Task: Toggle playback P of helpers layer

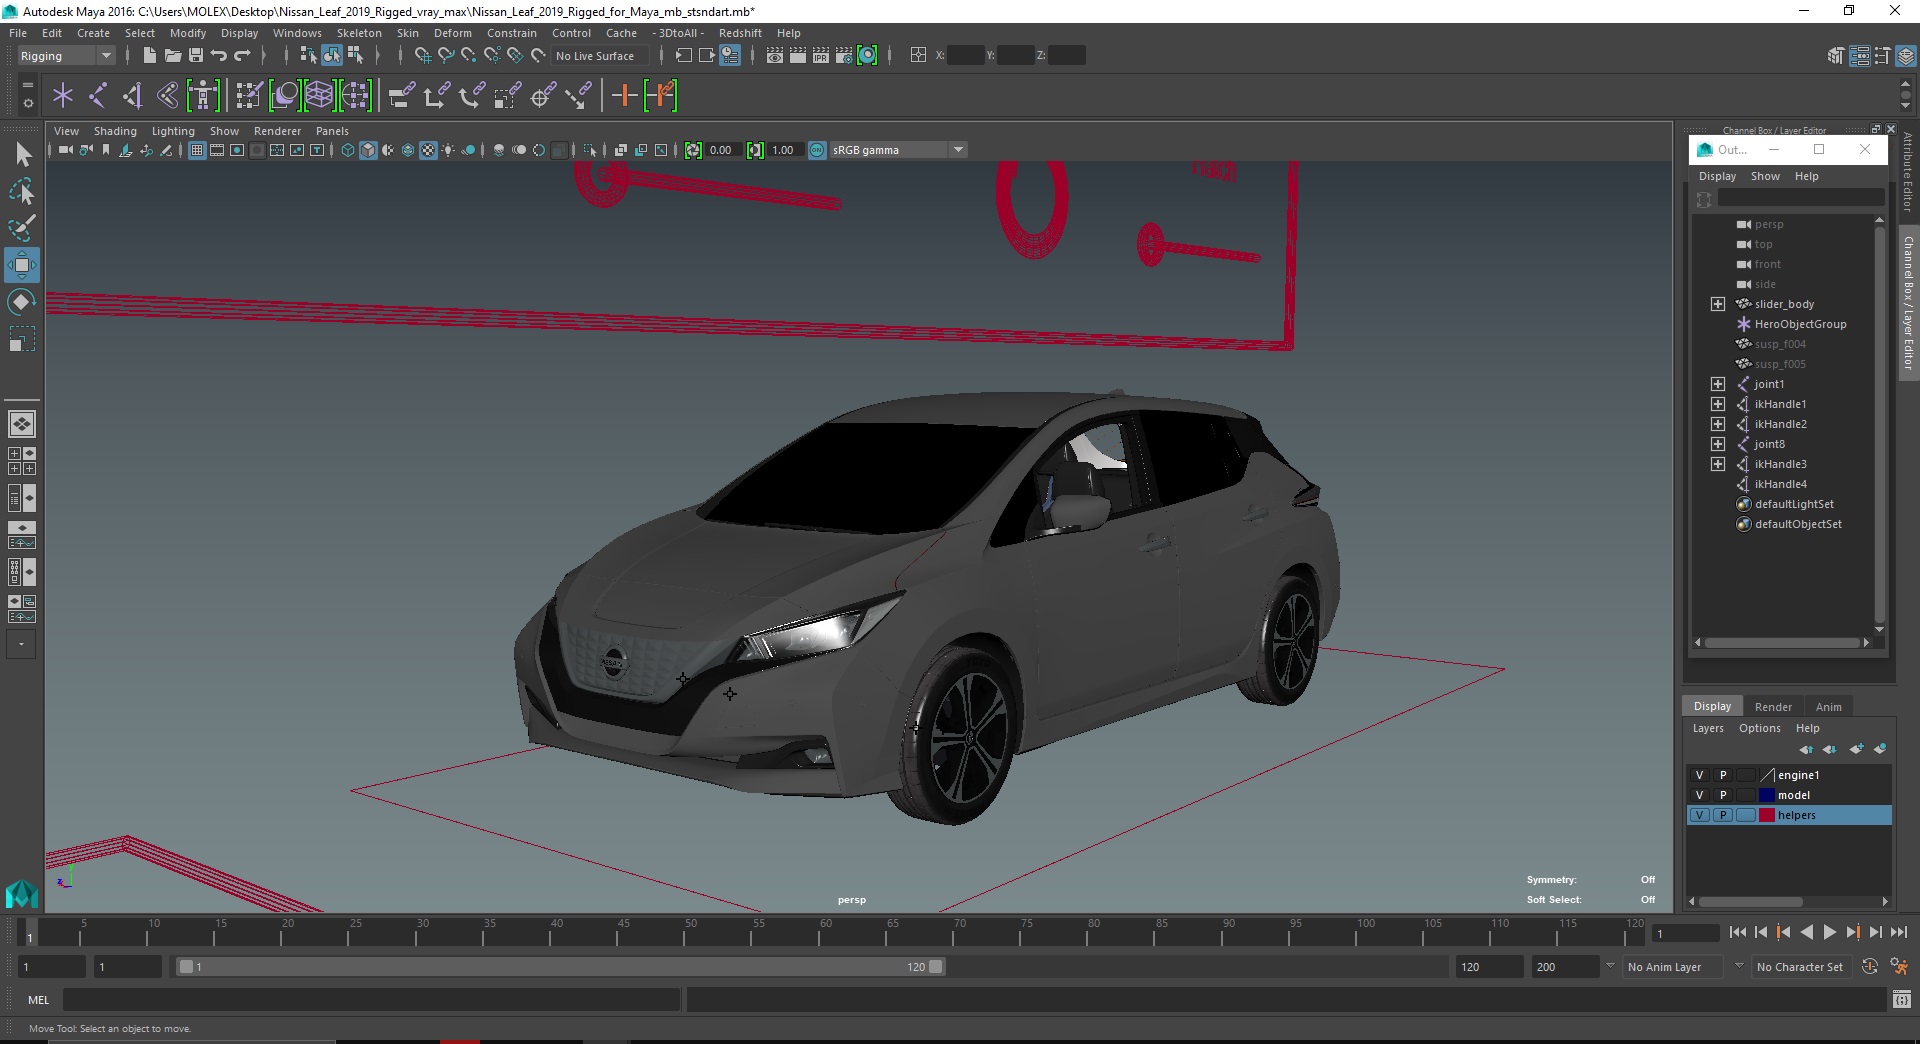Action: point(1722,815)
